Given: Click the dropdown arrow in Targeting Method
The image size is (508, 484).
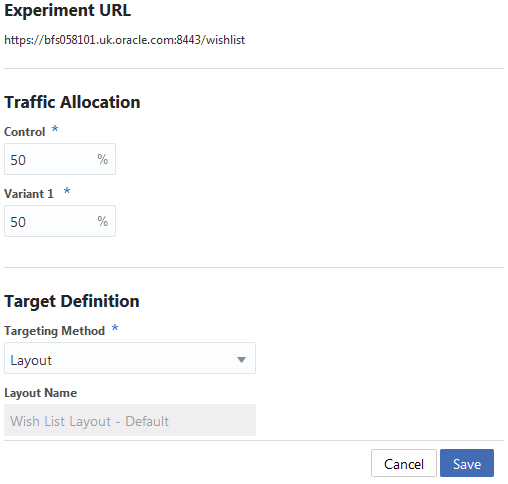Looking at the screenshot, I should [x=241, y=360].
